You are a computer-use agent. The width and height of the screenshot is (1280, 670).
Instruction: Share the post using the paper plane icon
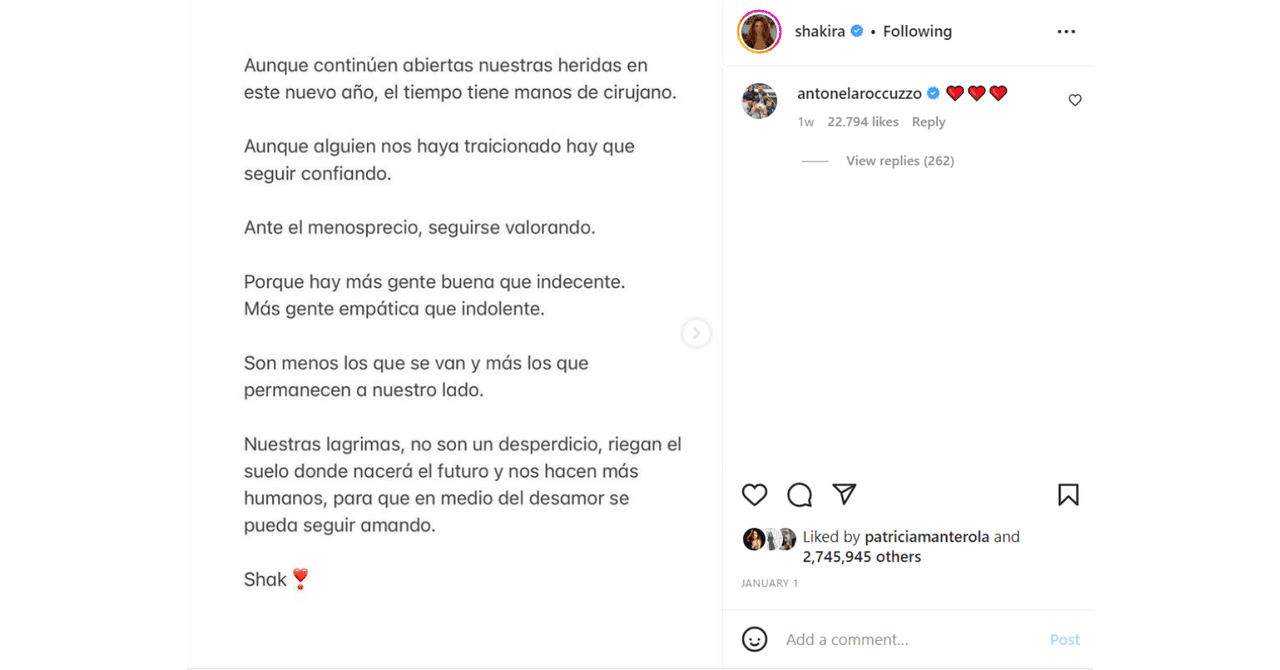[x=845, y=494]
